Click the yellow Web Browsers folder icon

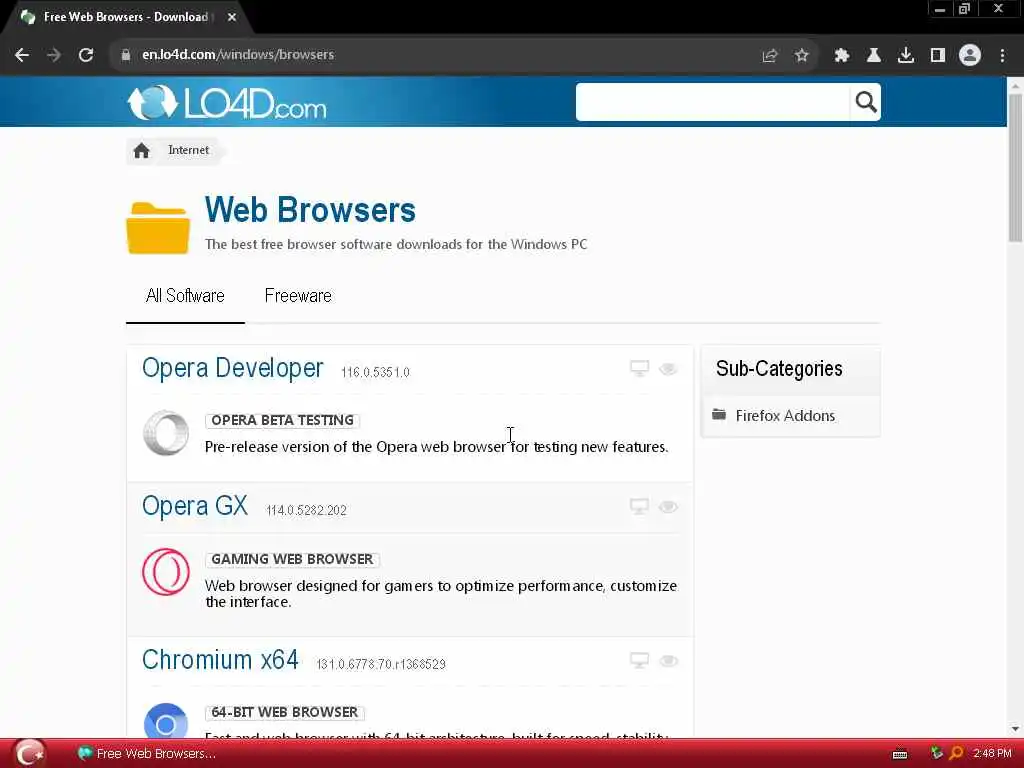pos(158,228)
